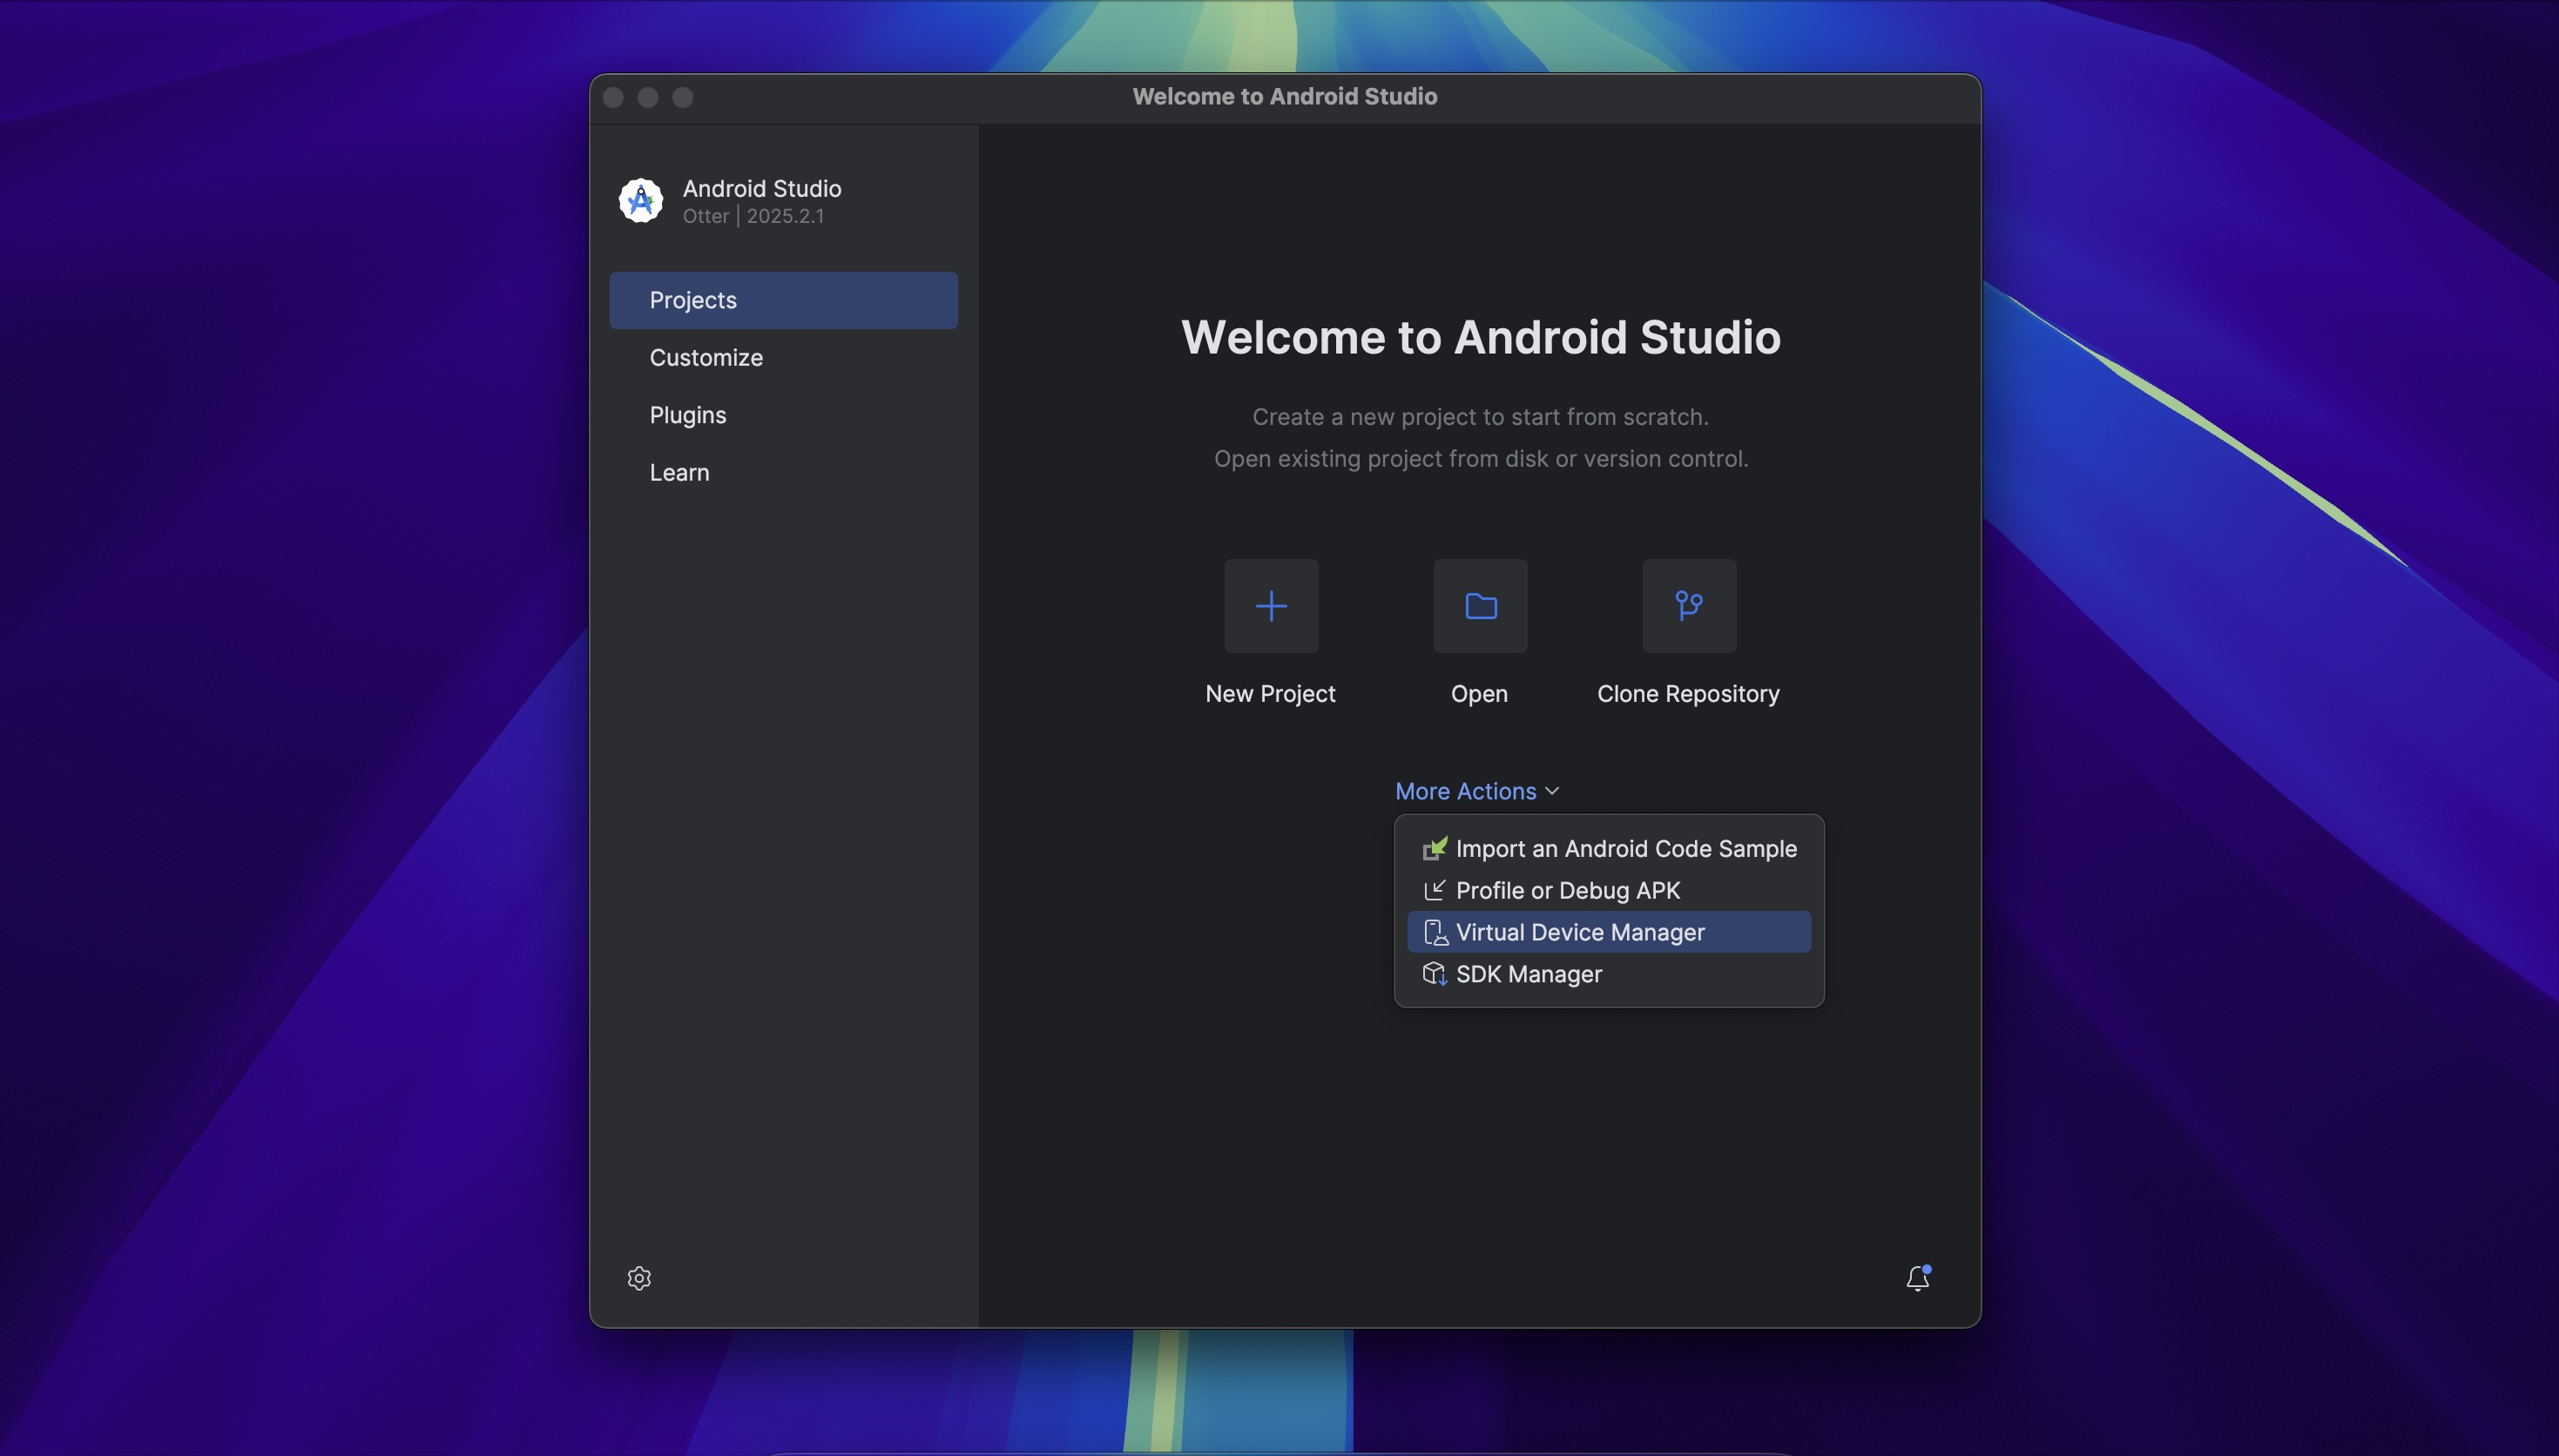
Task: Click the New Project label
Action: click(x=1270, y=694)
